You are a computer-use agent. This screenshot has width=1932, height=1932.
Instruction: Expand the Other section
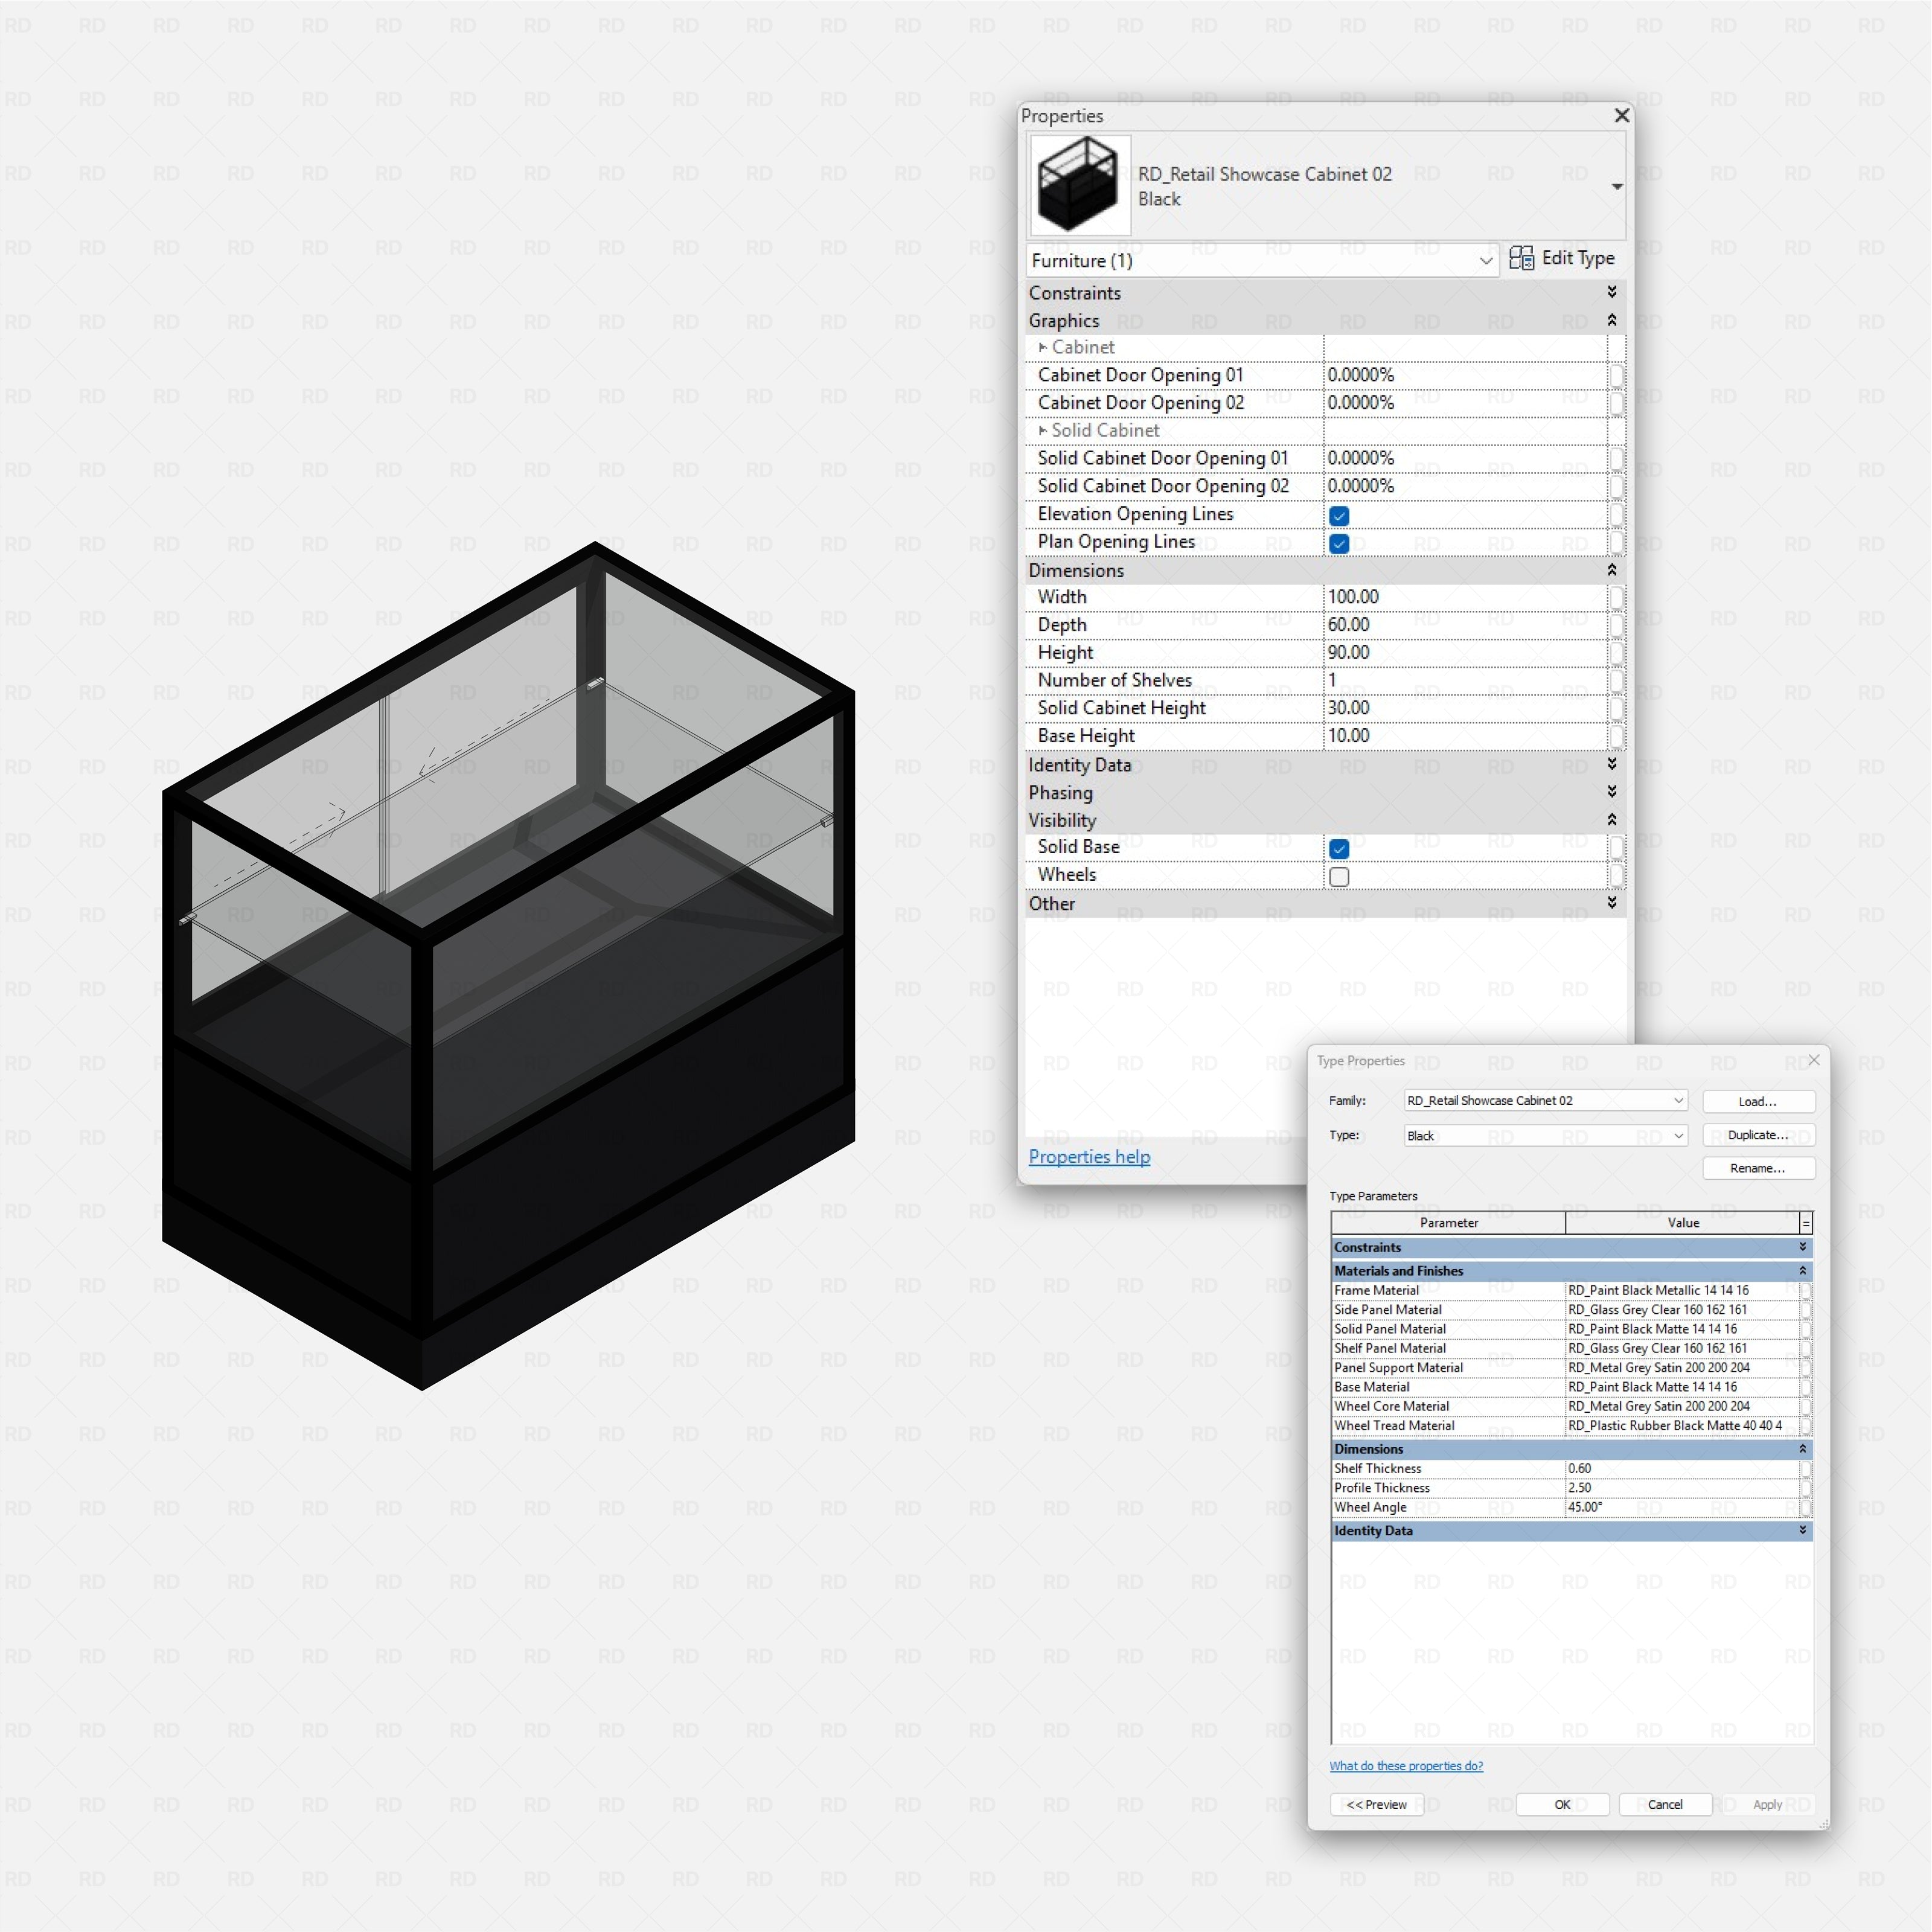pos(1612,903)
